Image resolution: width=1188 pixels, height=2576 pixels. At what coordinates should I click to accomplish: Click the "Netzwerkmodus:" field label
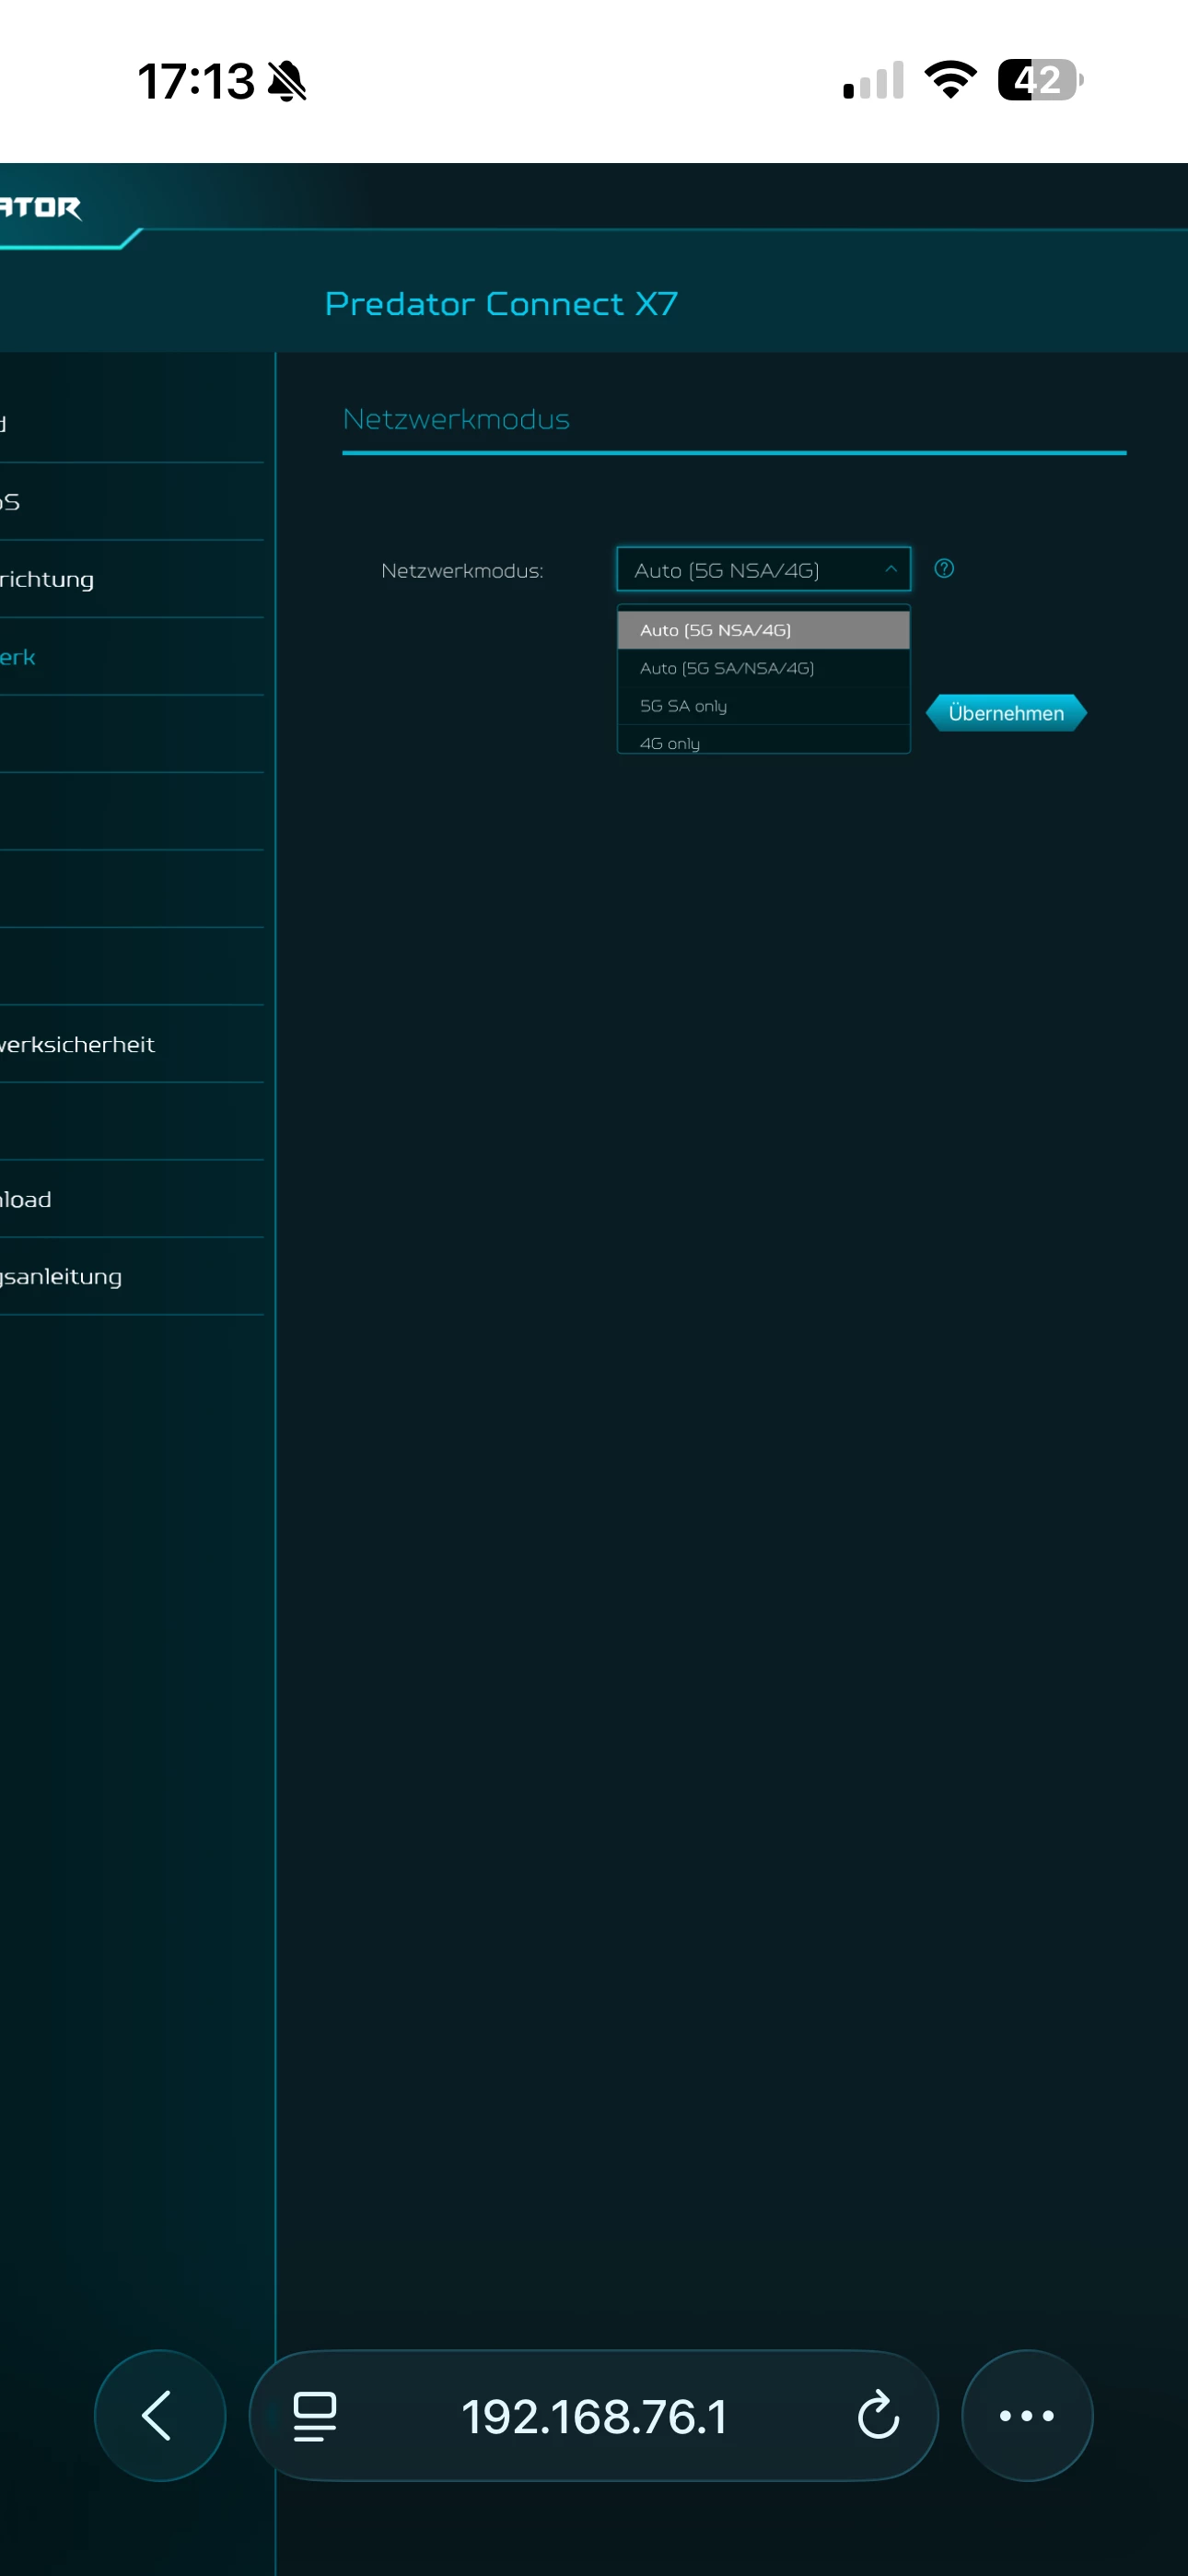click(462, 571)
